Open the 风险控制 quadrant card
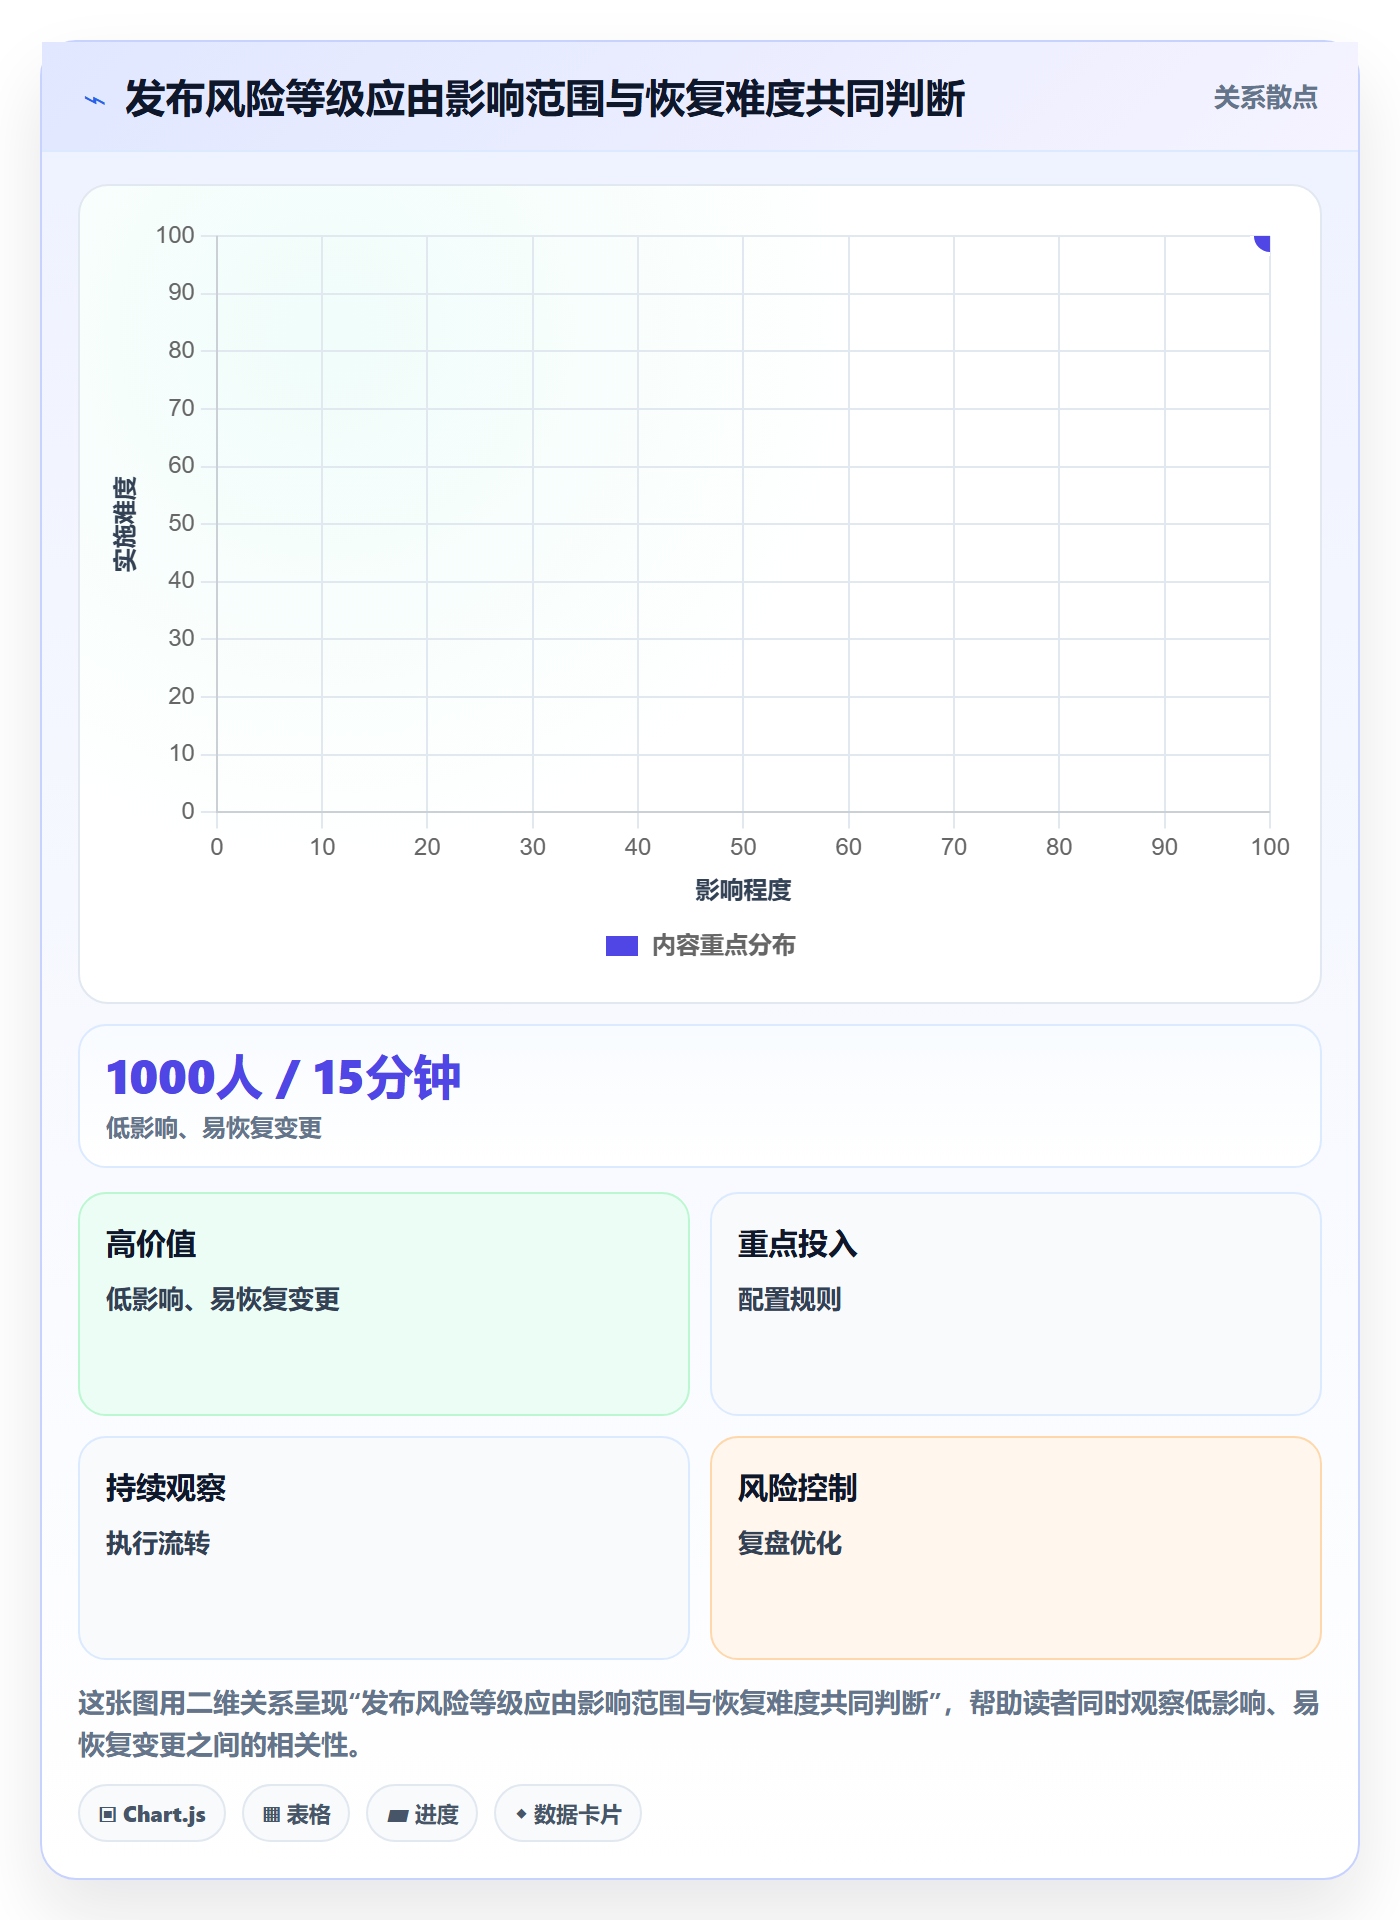This screenshot has height=1920, width=1400. point(1015,1547)
